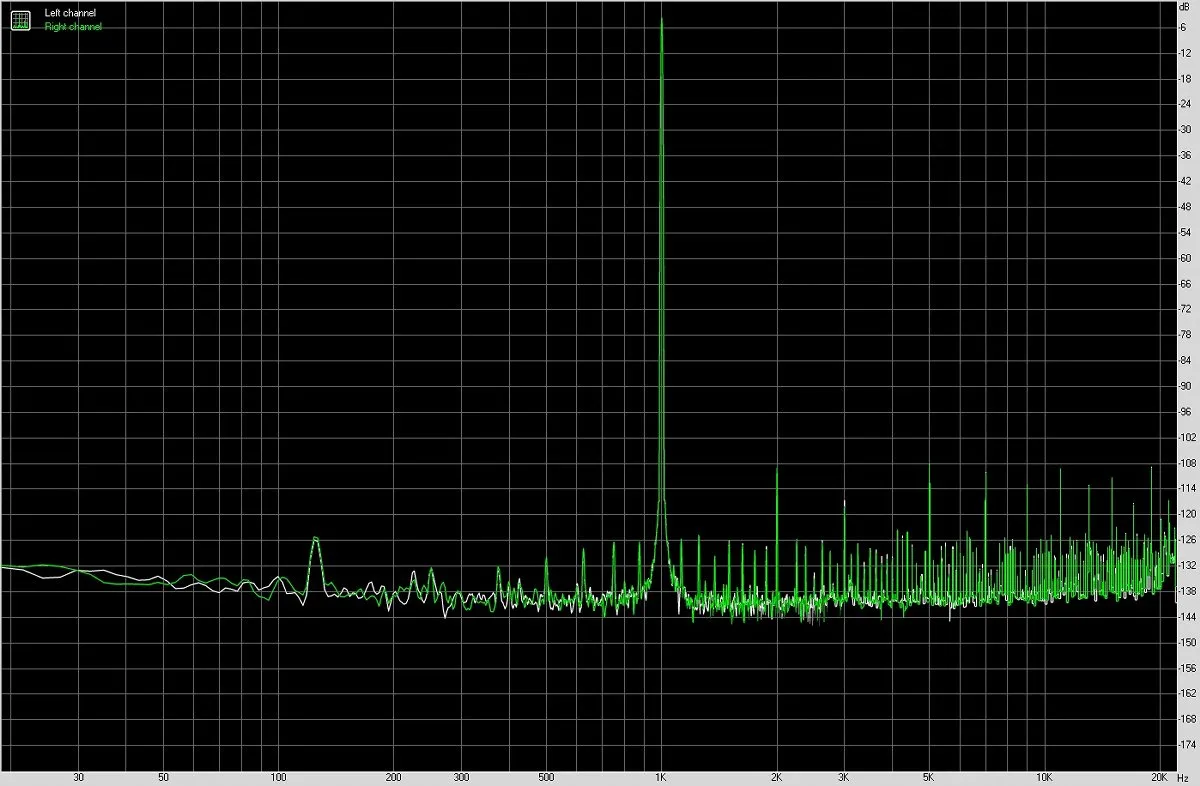Click the "-174" dB axis value
Viewport: 1200px width, 786px height.
[x=1187, y=746]
